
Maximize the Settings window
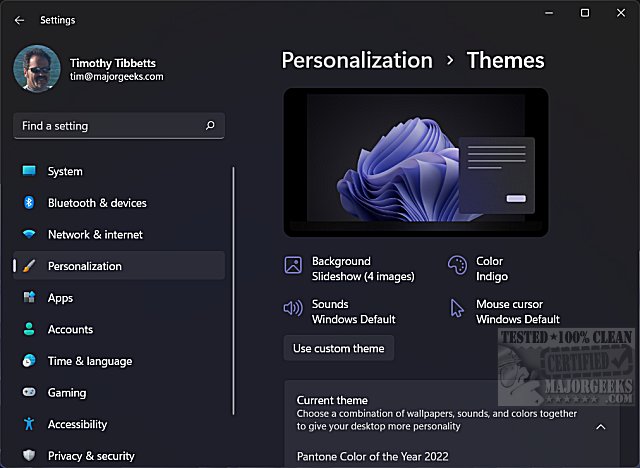pos(585,13)
